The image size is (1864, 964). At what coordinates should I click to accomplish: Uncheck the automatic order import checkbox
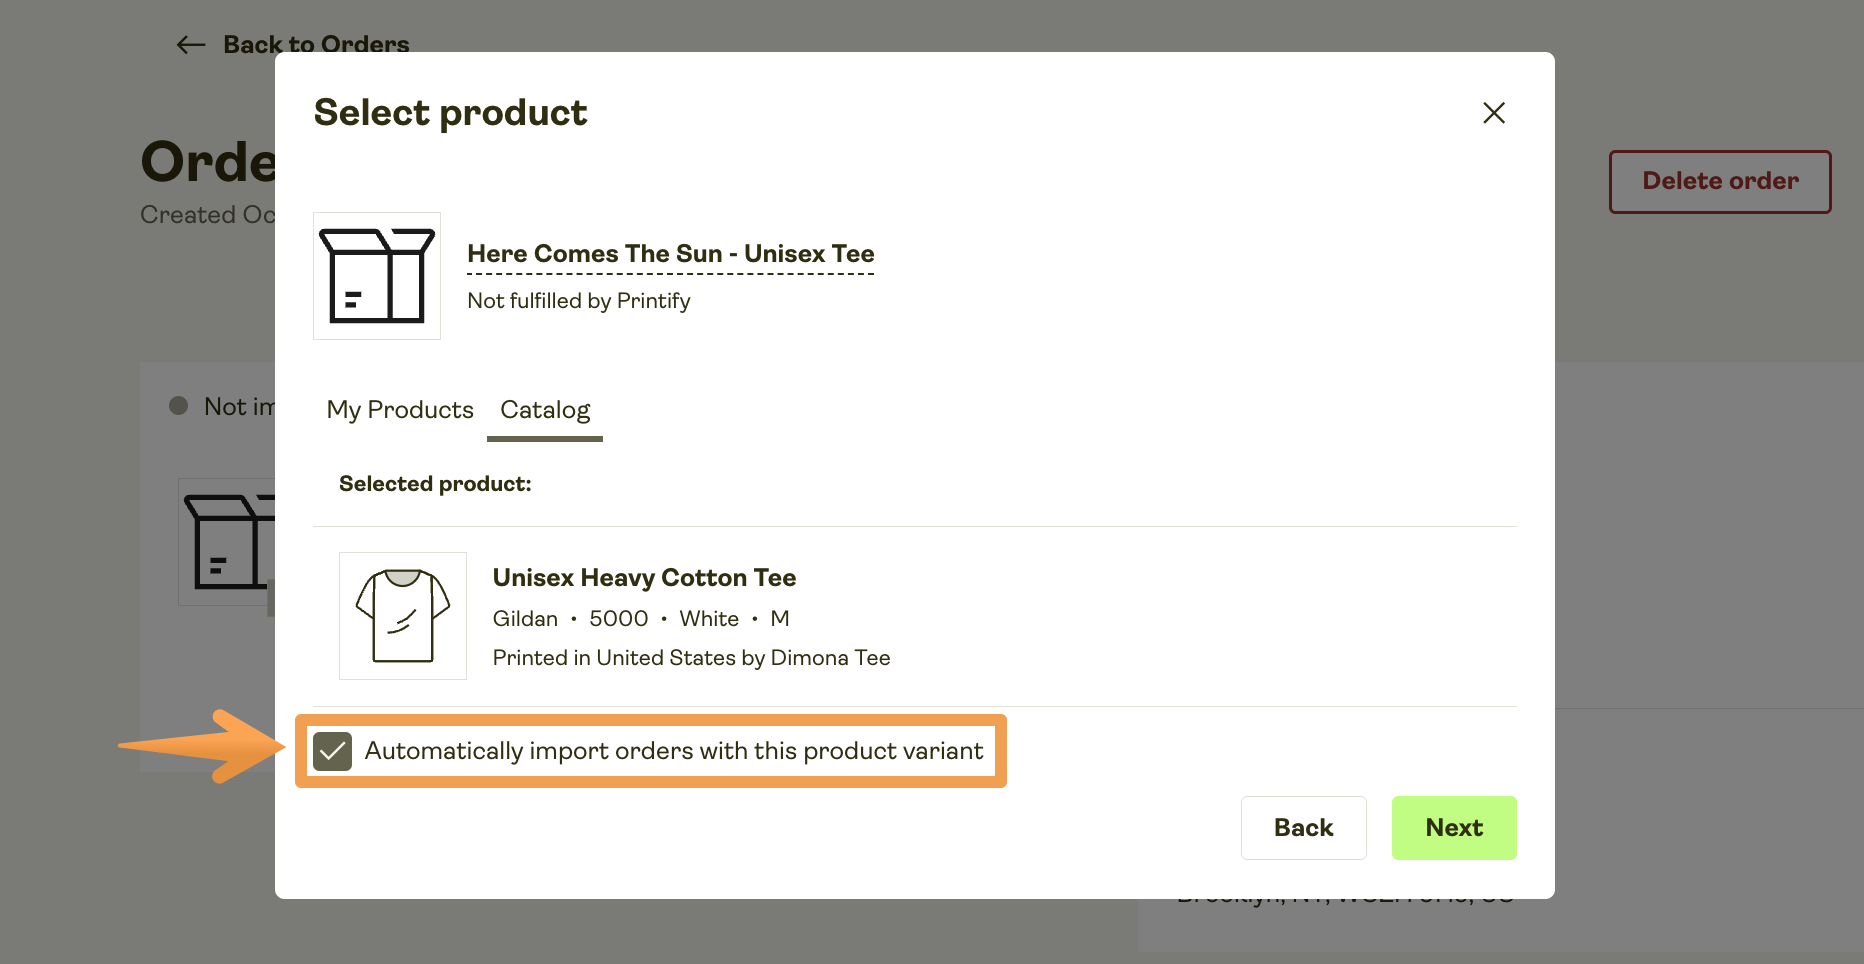[332, 751]
